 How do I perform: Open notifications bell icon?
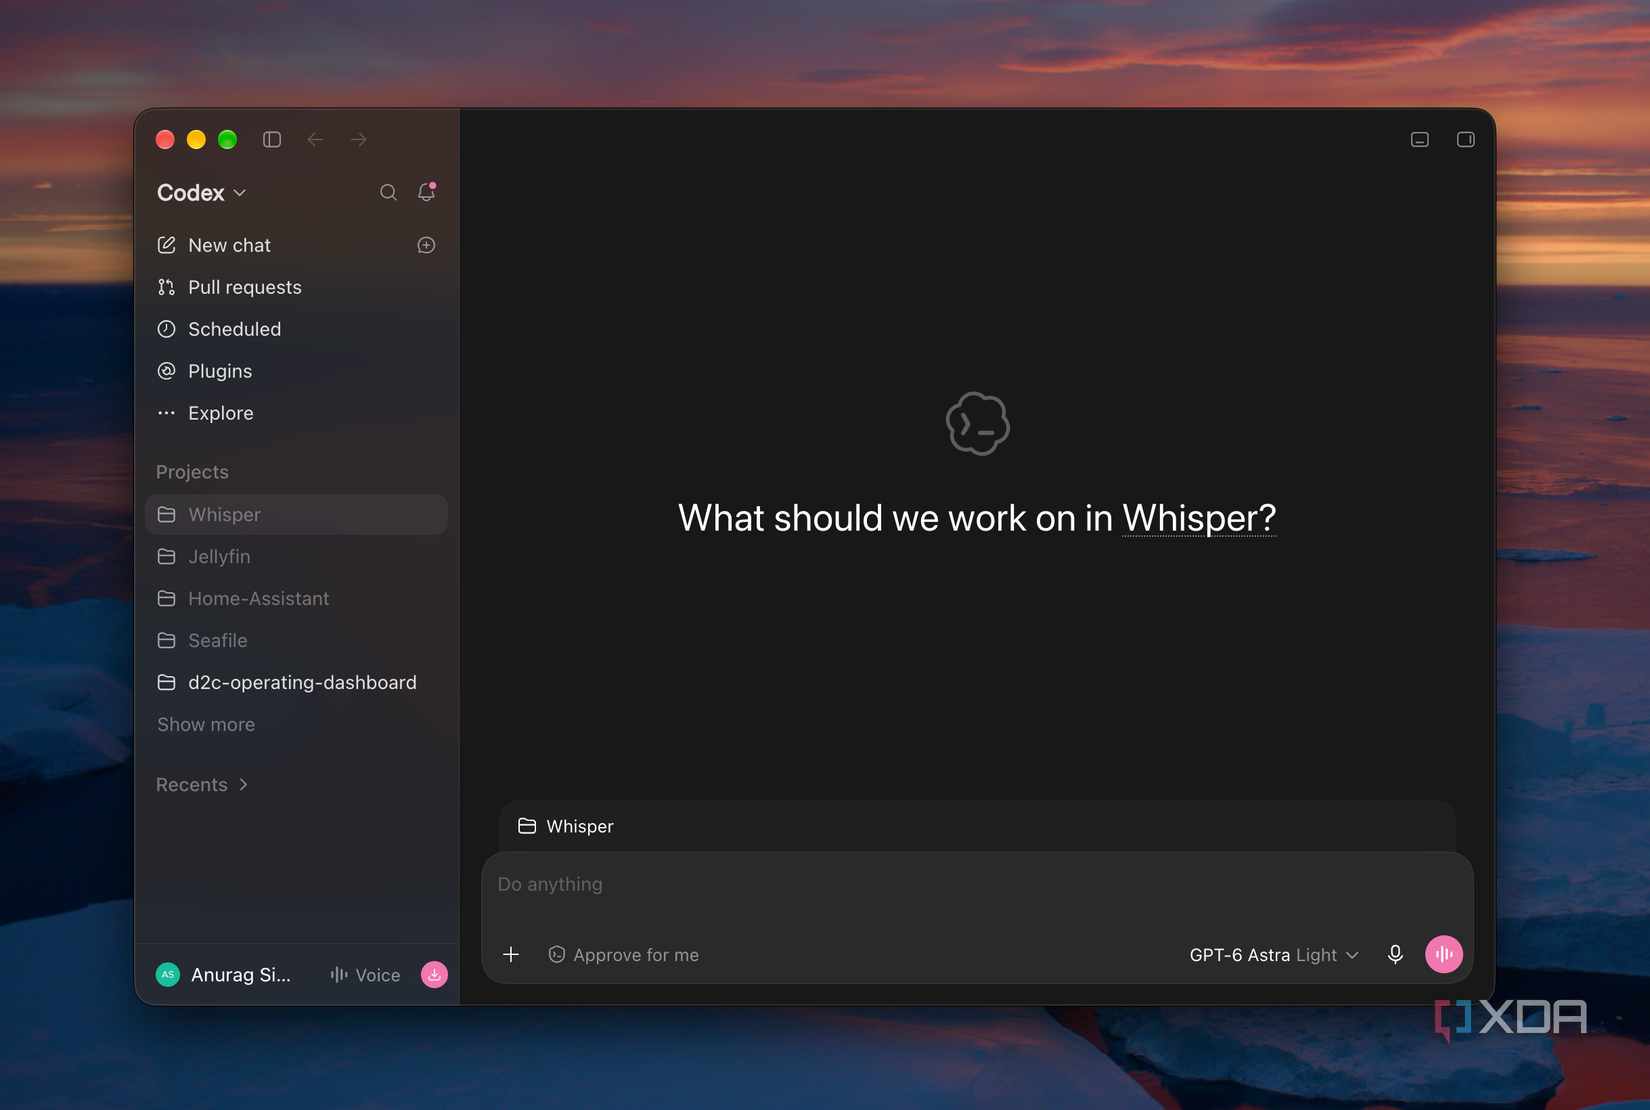click(x=427, y=192)
